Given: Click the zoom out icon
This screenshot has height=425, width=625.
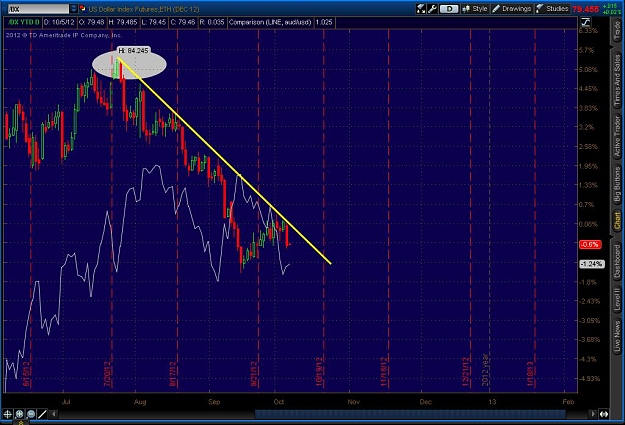Looking at the screenshot, I should tap(31, 414).
